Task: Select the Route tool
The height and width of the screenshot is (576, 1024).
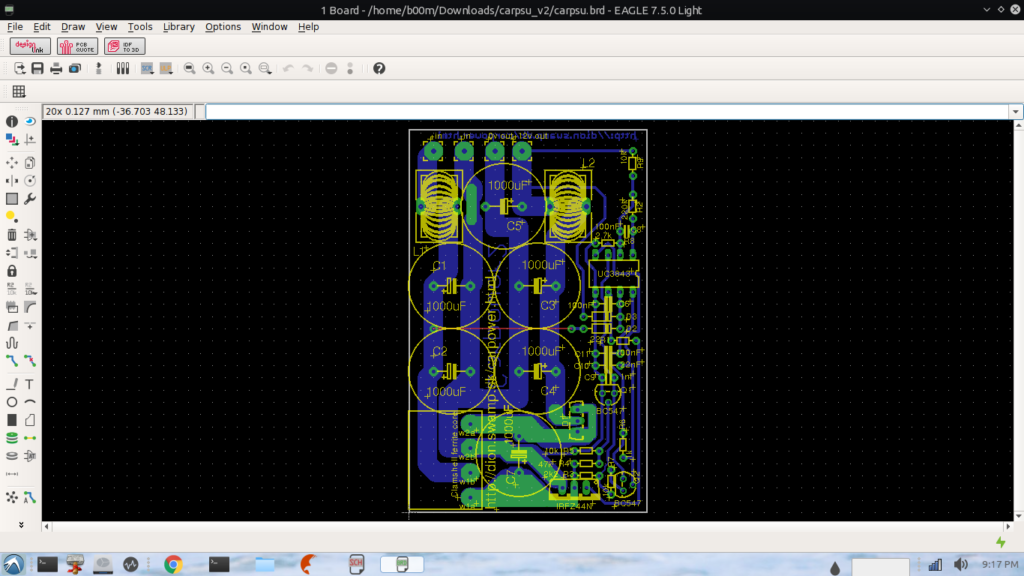Action: (12, 360)
